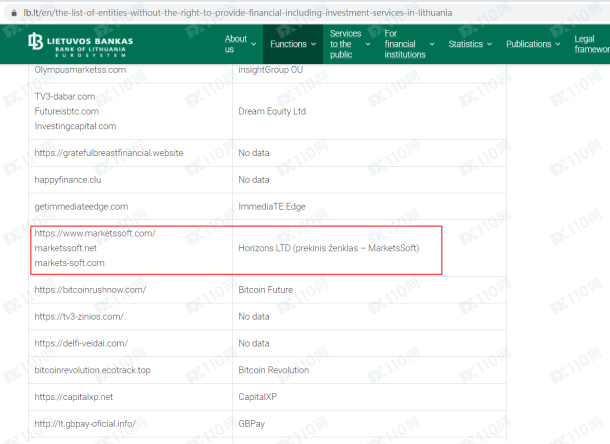Click https://capitalxp.net entry
The width and height of the screenshot is (610, 444).
tap(74, 397)
